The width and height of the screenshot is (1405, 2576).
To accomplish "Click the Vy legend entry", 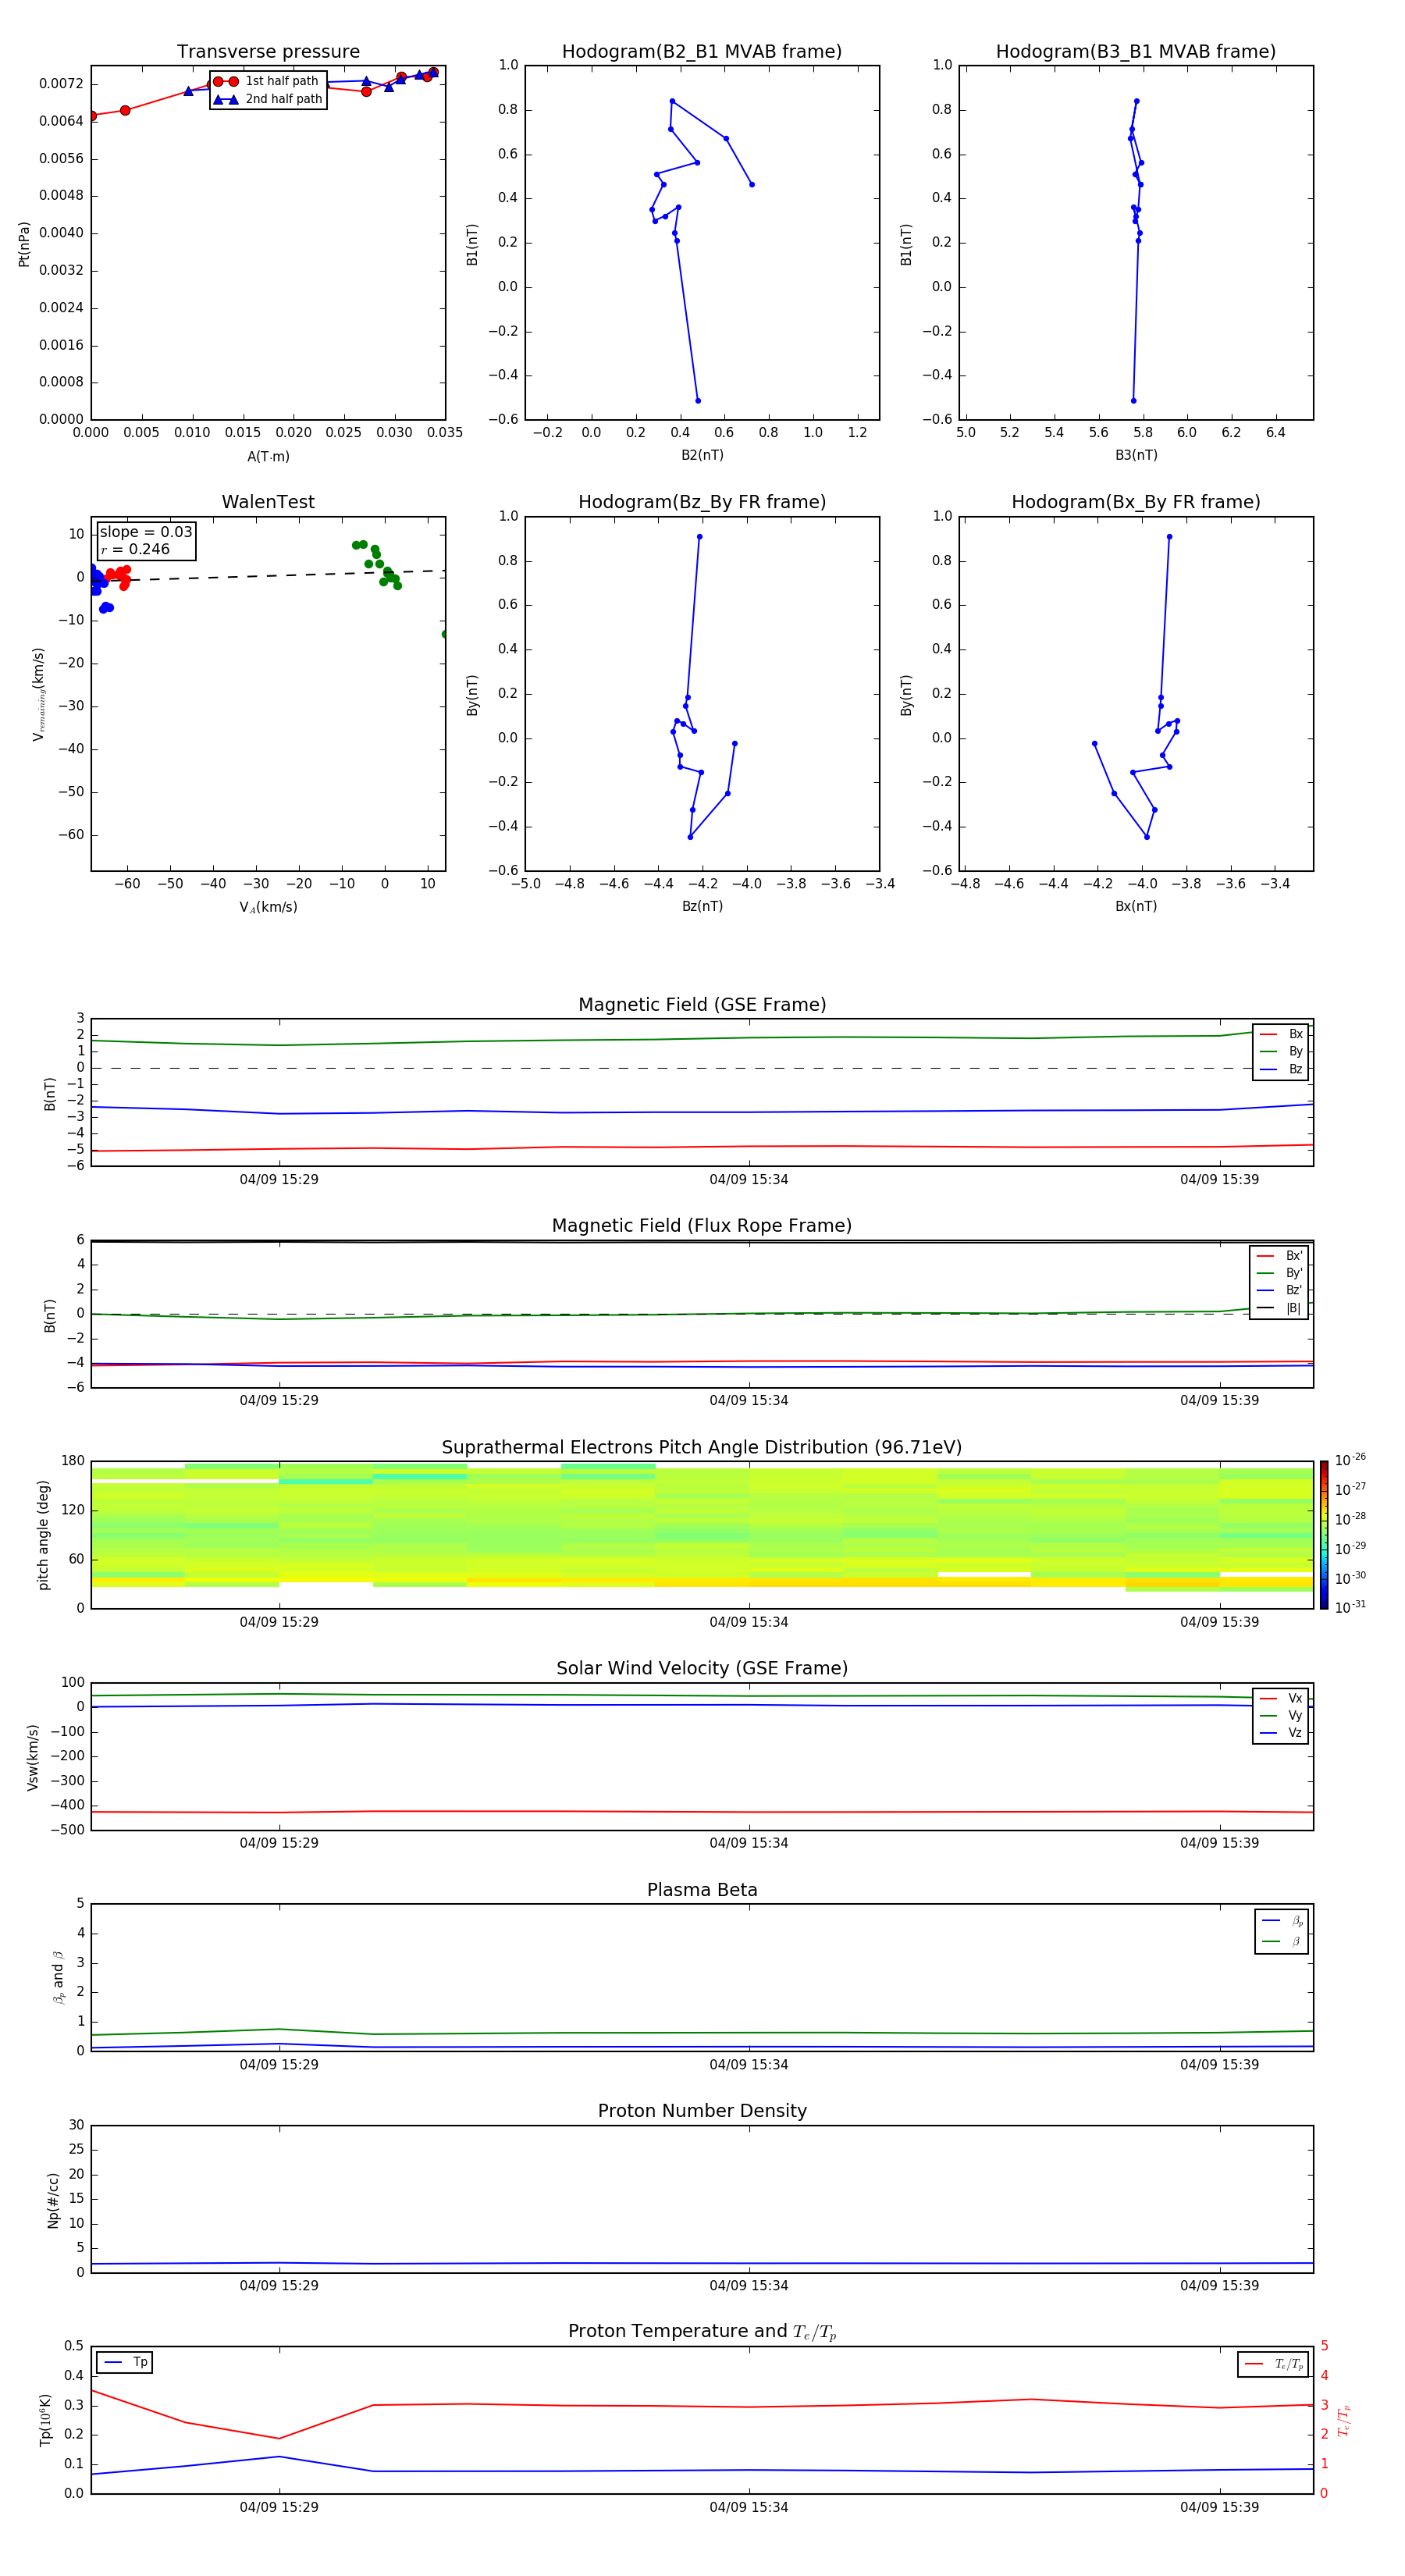I will pyautogui.click(x=1281, y=1715).
